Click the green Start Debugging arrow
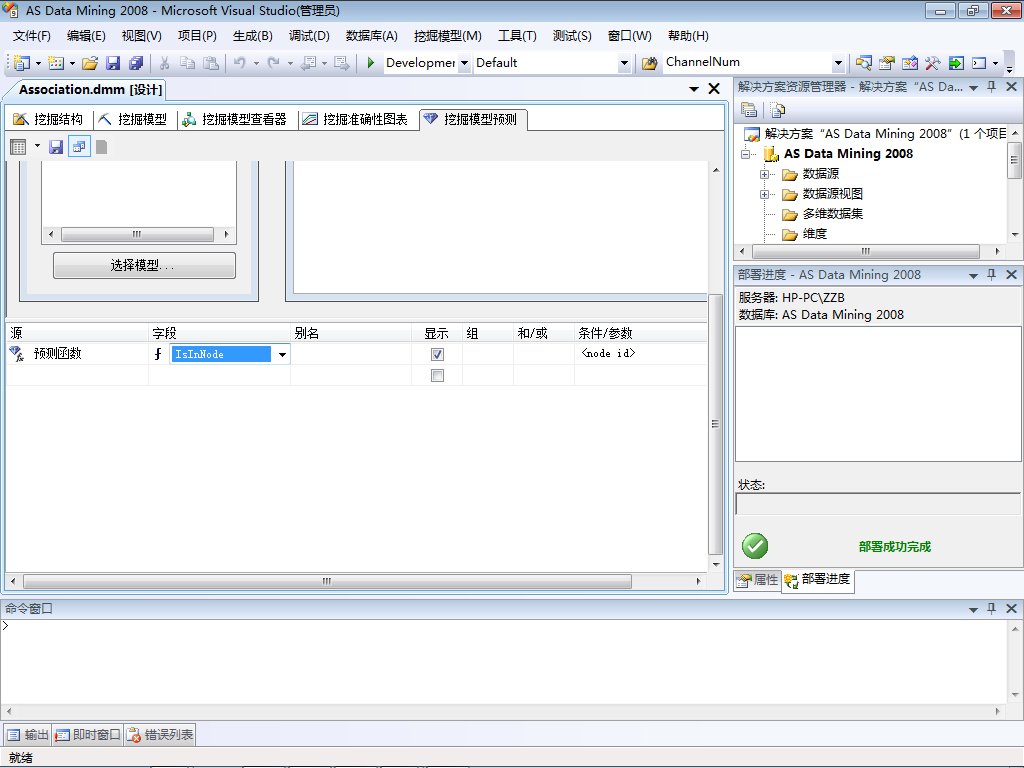Image resolution: width=1024 pixels, height=768 pixels. pos(370,63)
